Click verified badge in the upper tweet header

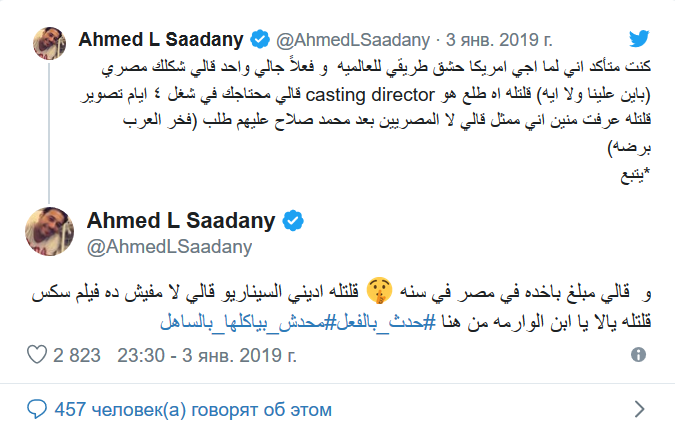pyautogui.click(x=258, y=40)
